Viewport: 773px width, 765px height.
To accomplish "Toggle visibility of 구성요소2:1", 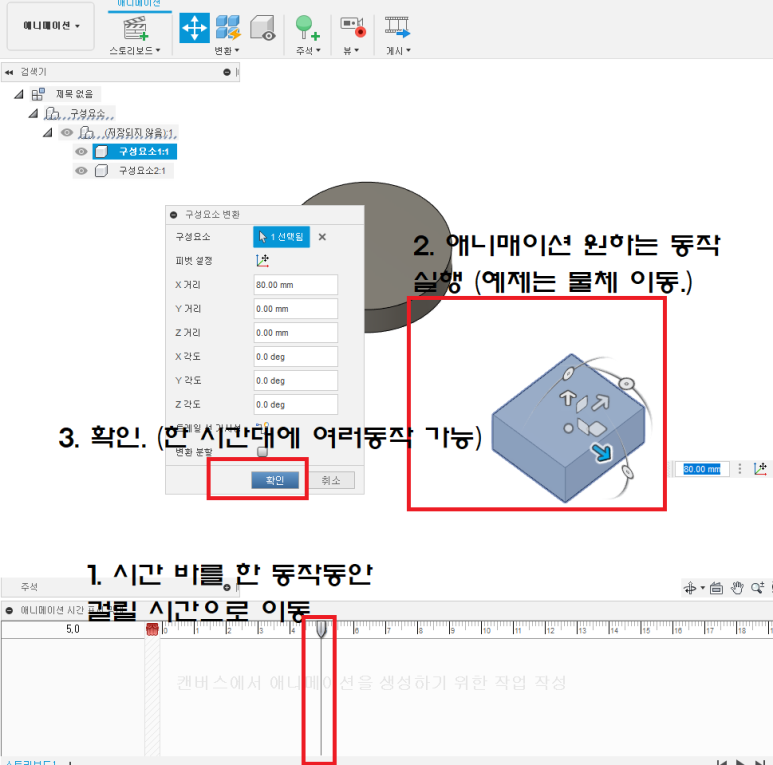I will [81, 171].
